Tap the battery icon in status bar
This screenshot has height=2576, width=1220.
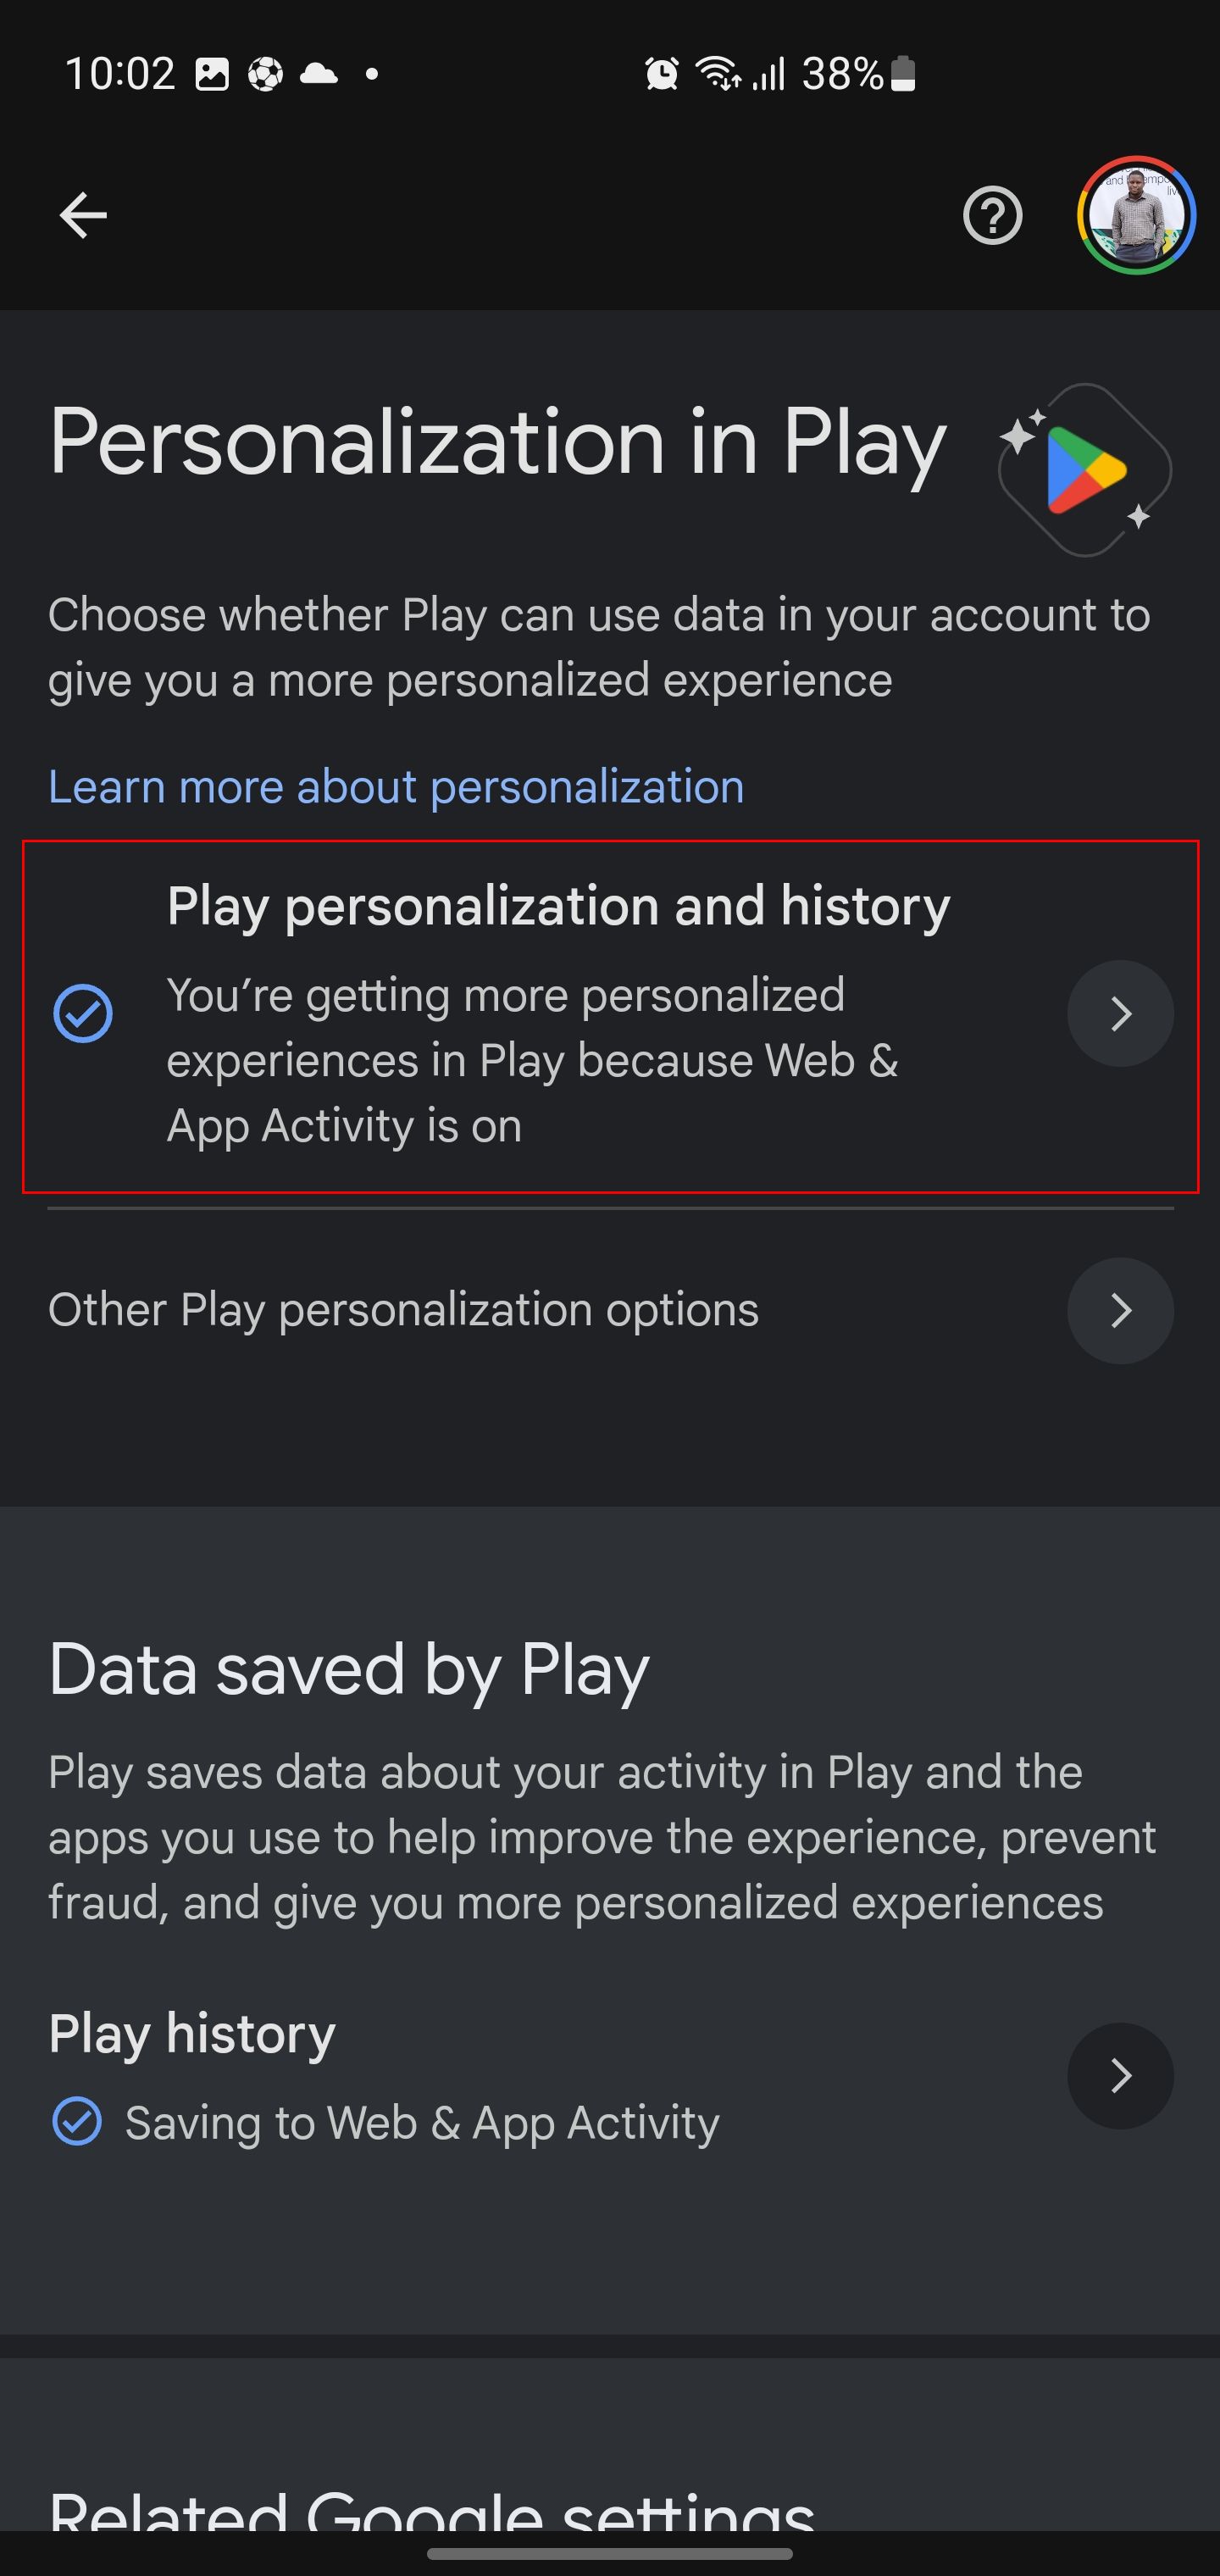[903, 74]
